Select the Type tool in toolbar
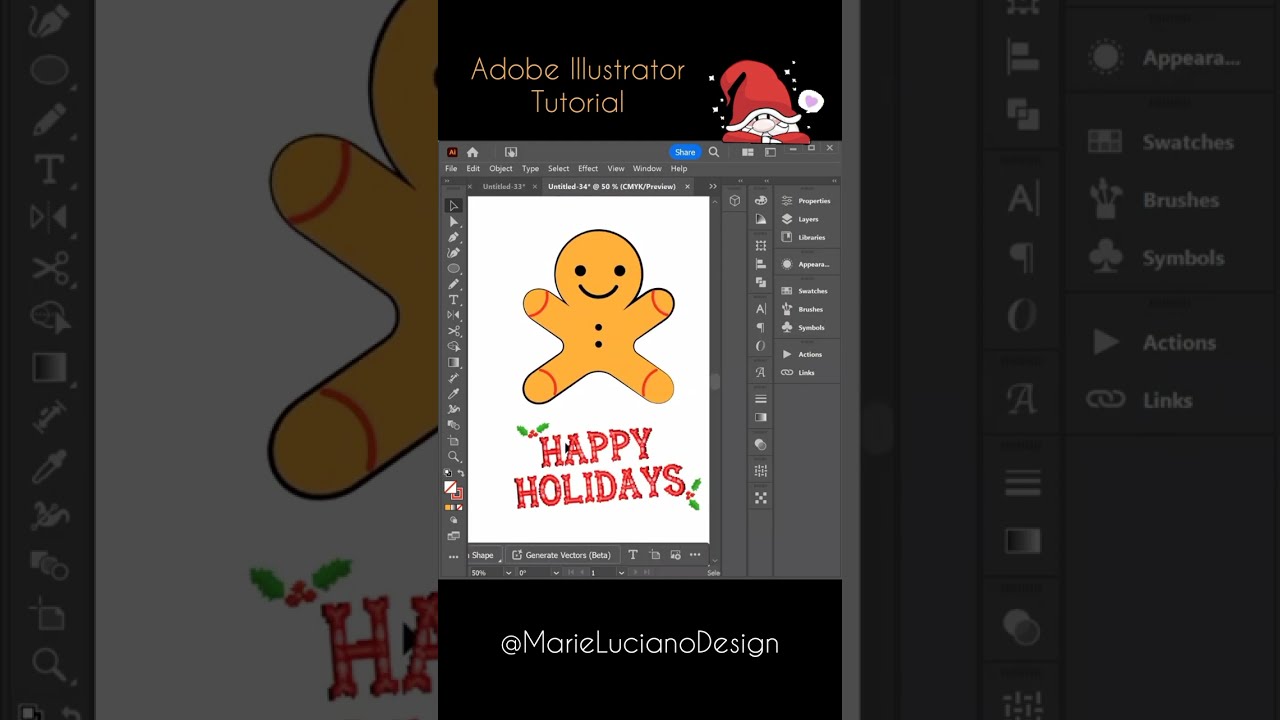 coord(453,300)
